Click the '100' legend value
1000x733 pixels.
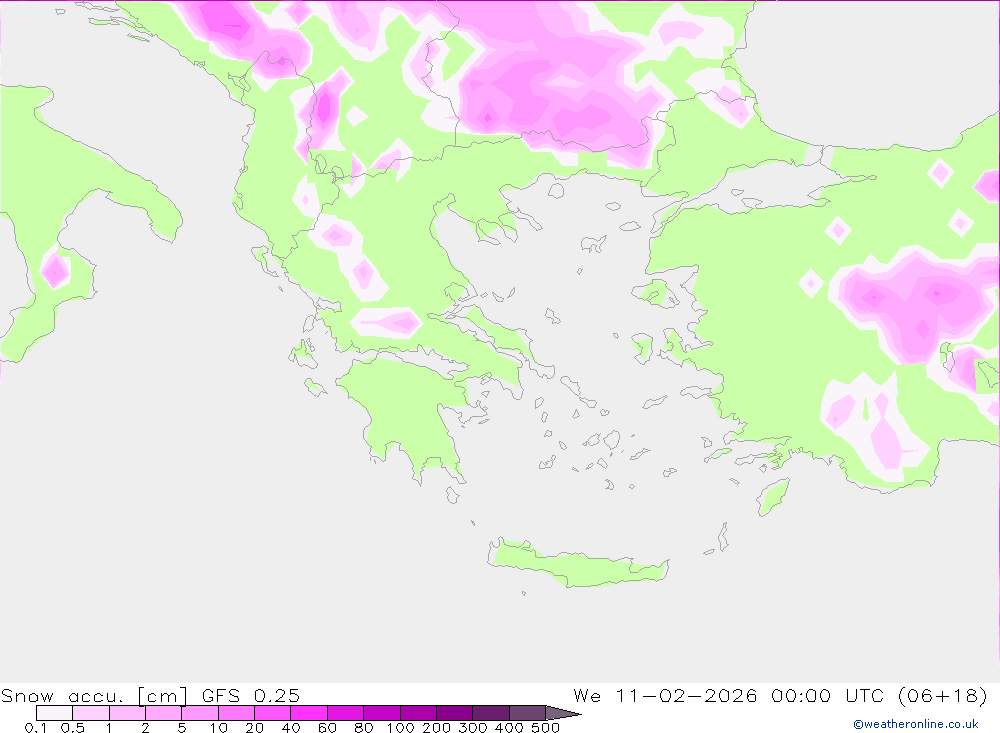(x=401, y=727)
